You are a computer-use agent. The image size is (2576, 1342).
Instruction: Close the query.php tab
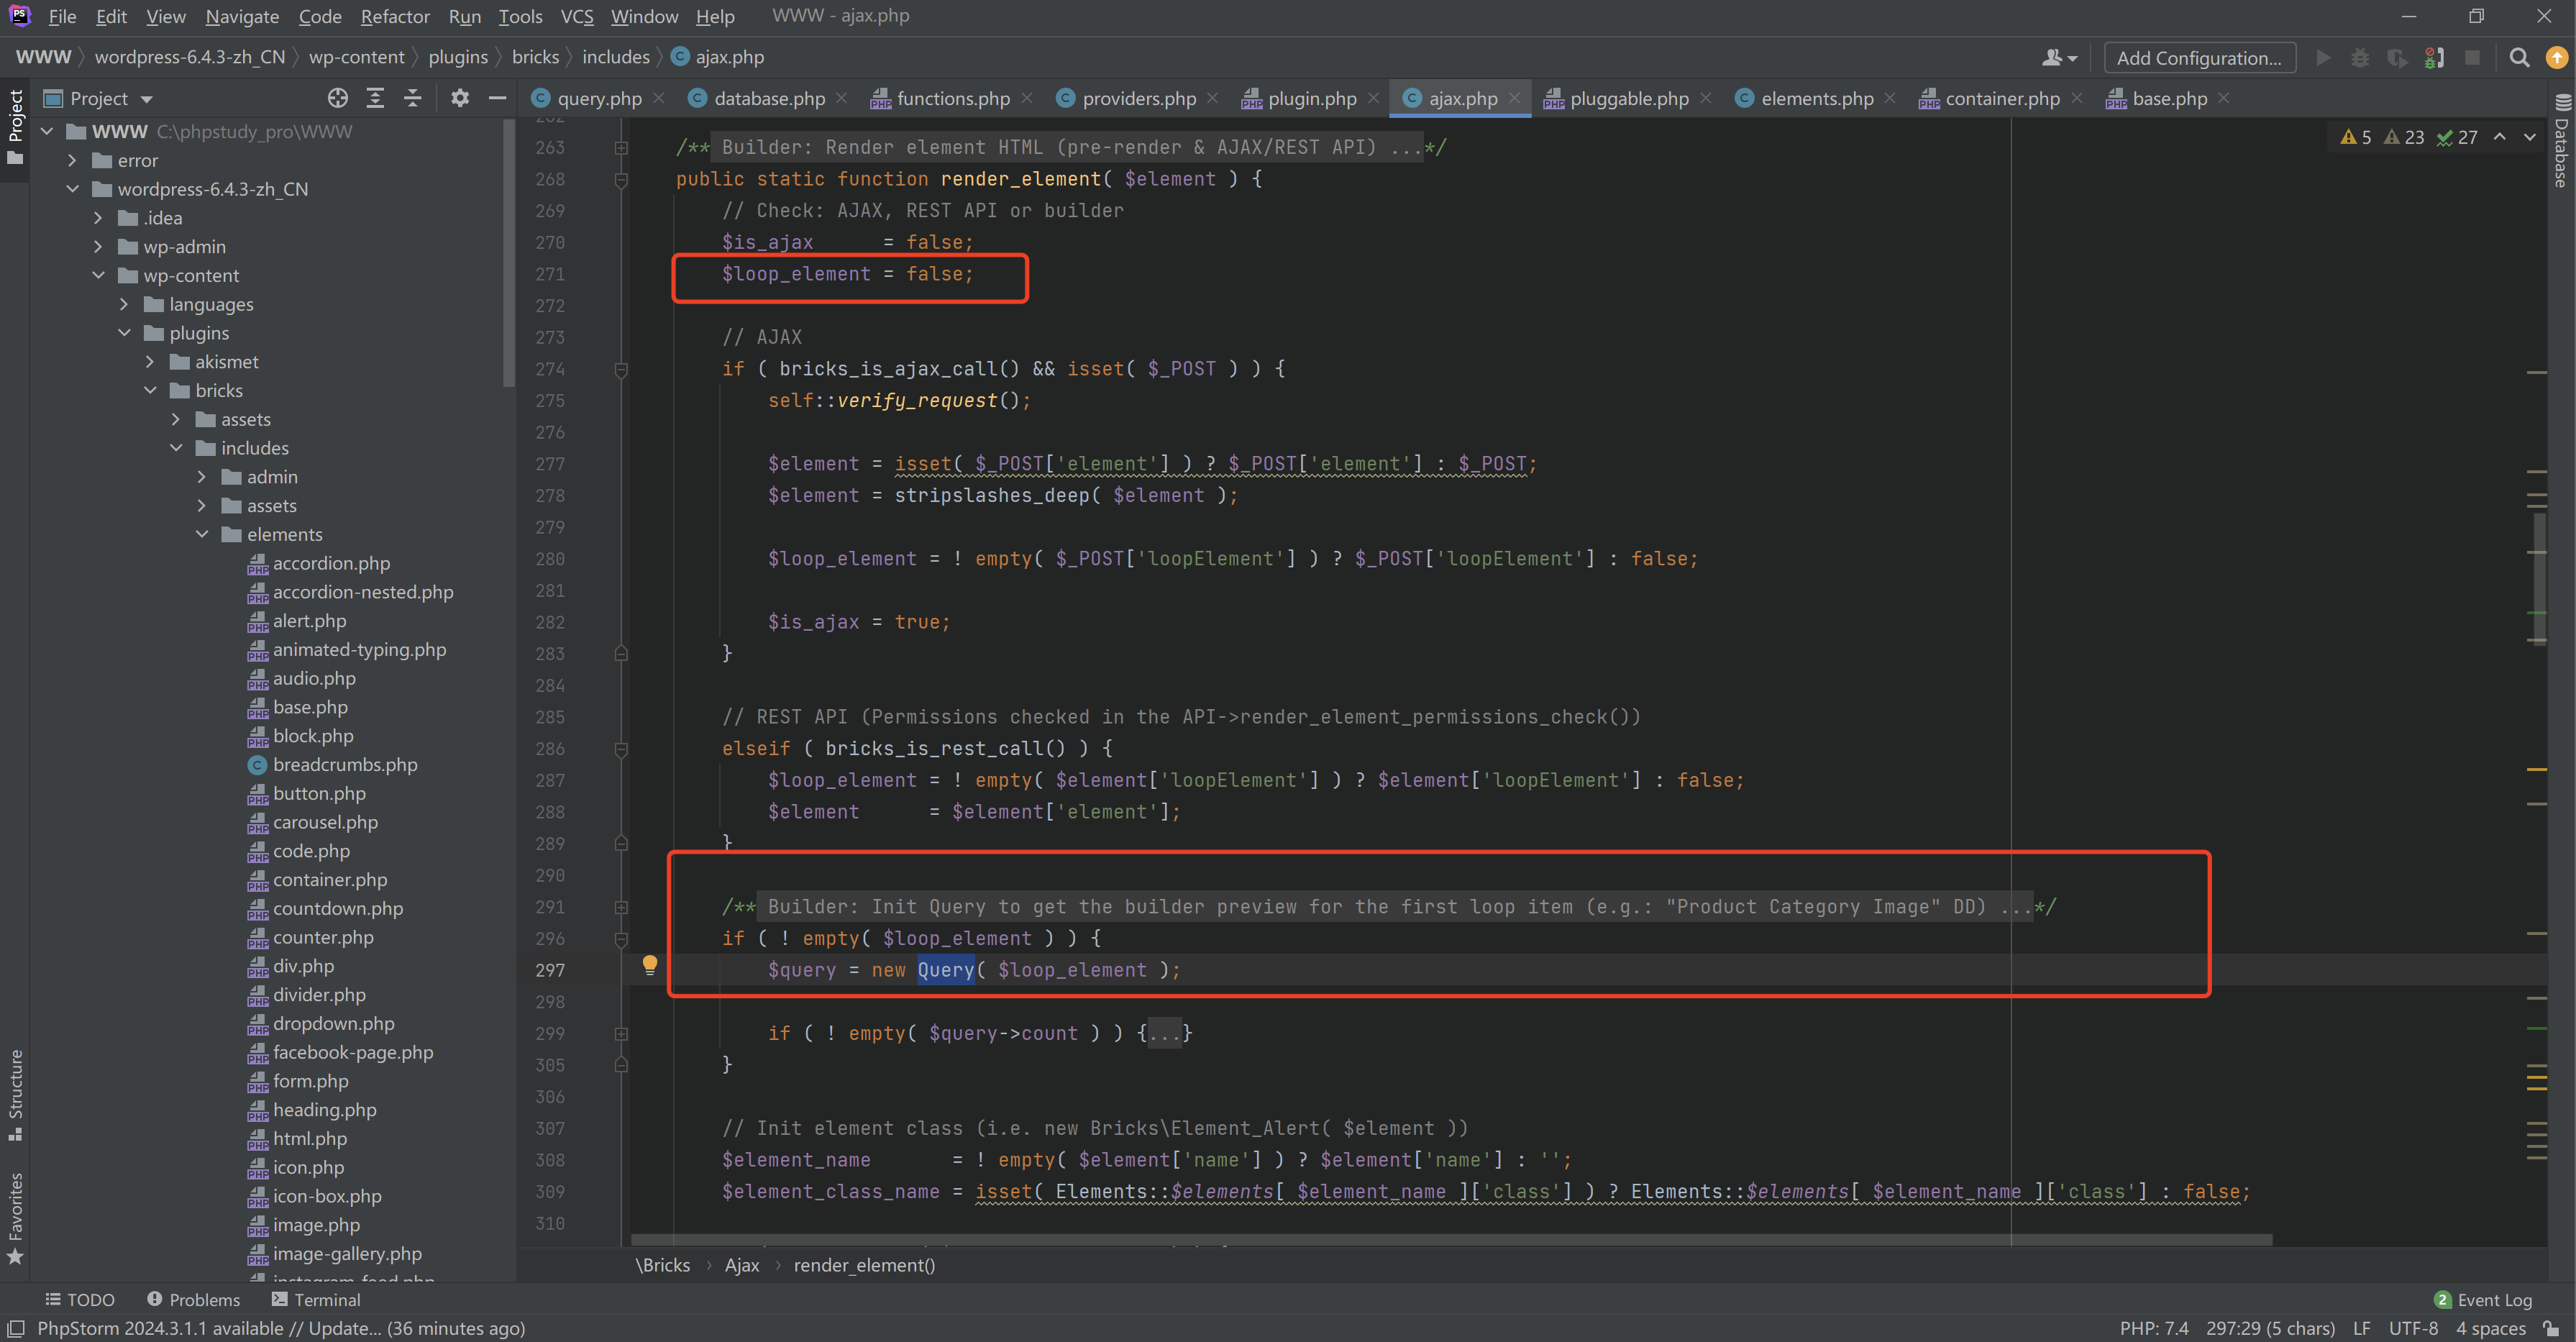tap(659, 98)
